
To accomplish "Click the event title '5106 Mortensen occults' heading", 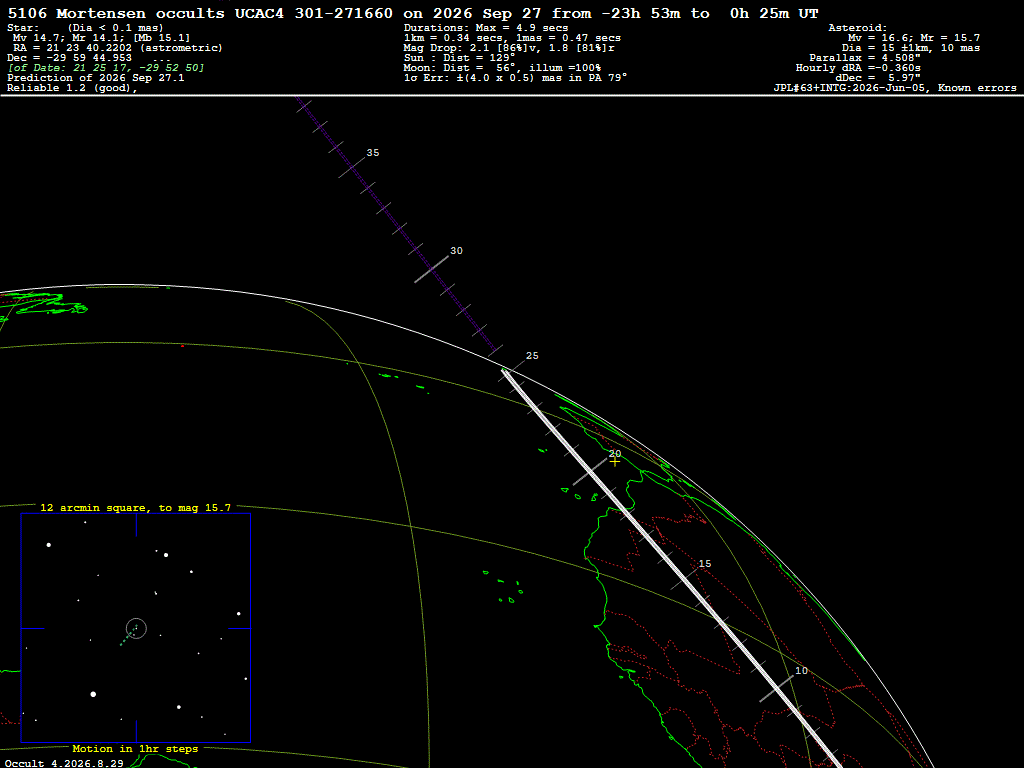I will pyautogui.click(x=116, y=13).
